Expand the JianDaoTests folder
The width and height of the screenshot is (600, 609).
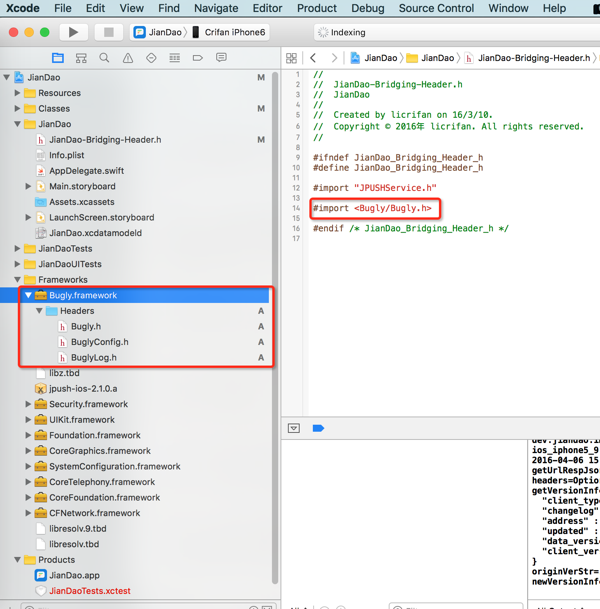(x=17, y=248)
